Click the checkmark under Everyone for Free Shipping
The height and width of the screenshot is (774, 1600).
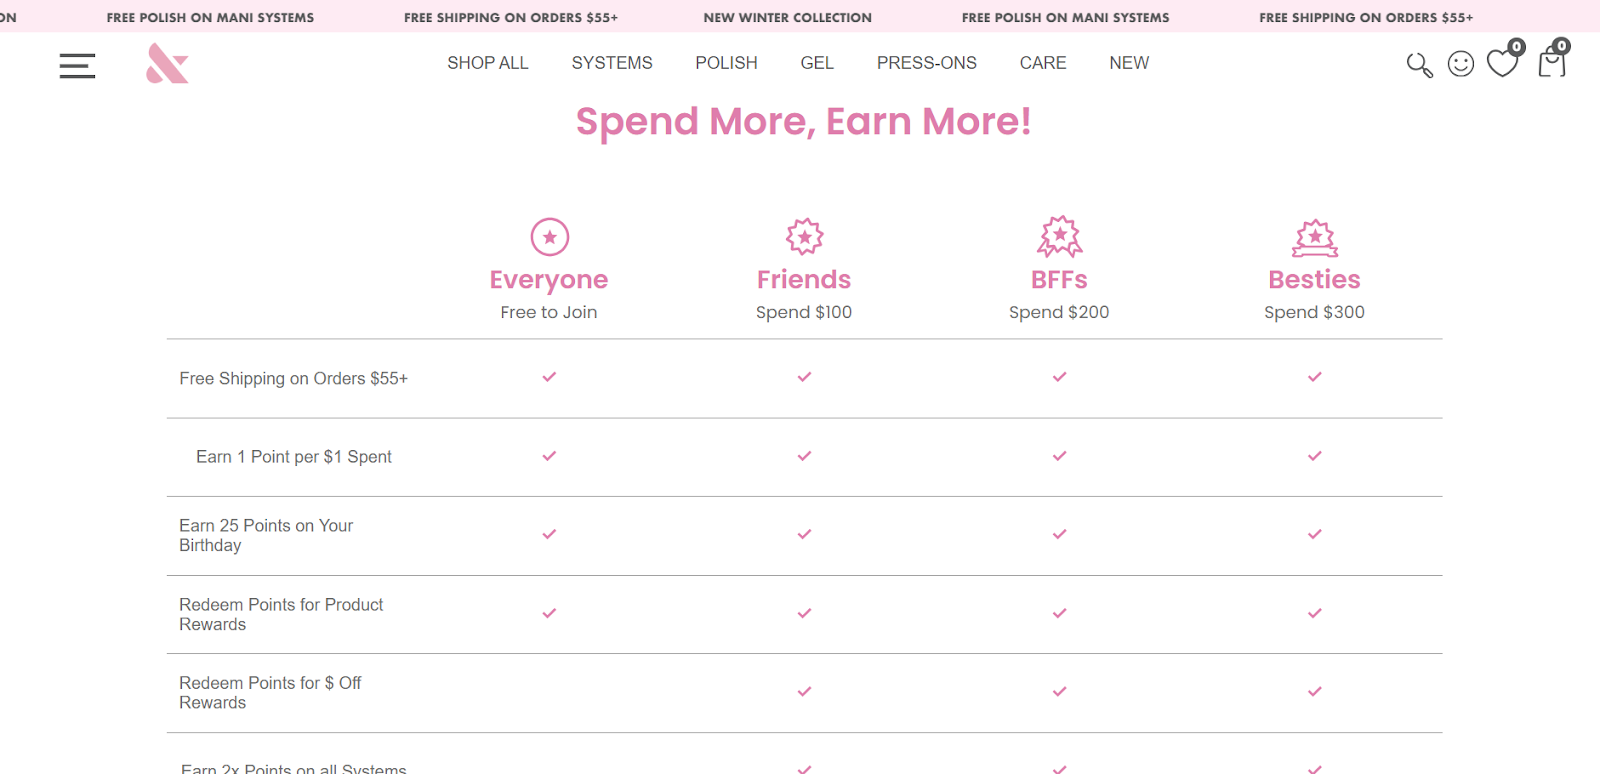548,378
